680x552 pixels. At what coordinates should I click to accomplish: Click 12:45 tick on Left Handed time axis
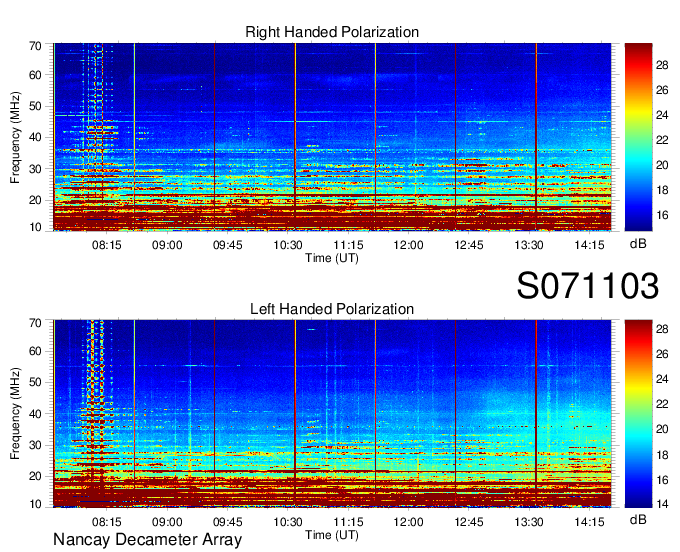coord(469,522)
